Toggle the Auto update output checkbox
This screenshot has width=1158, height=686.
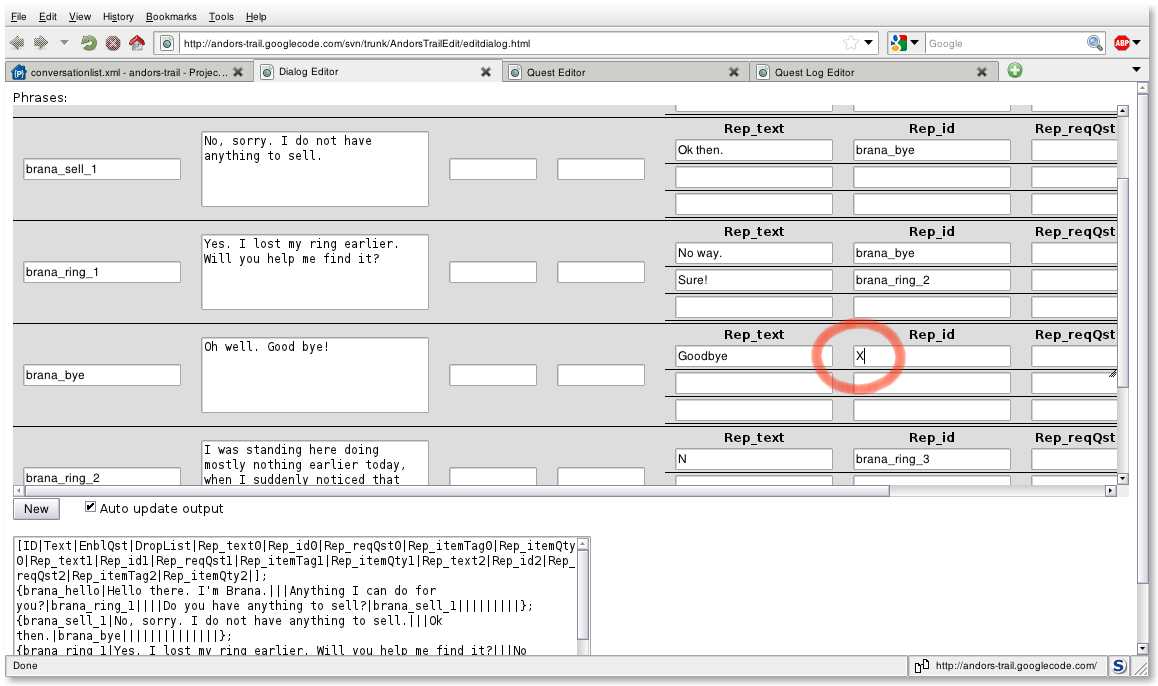[91, 507]
